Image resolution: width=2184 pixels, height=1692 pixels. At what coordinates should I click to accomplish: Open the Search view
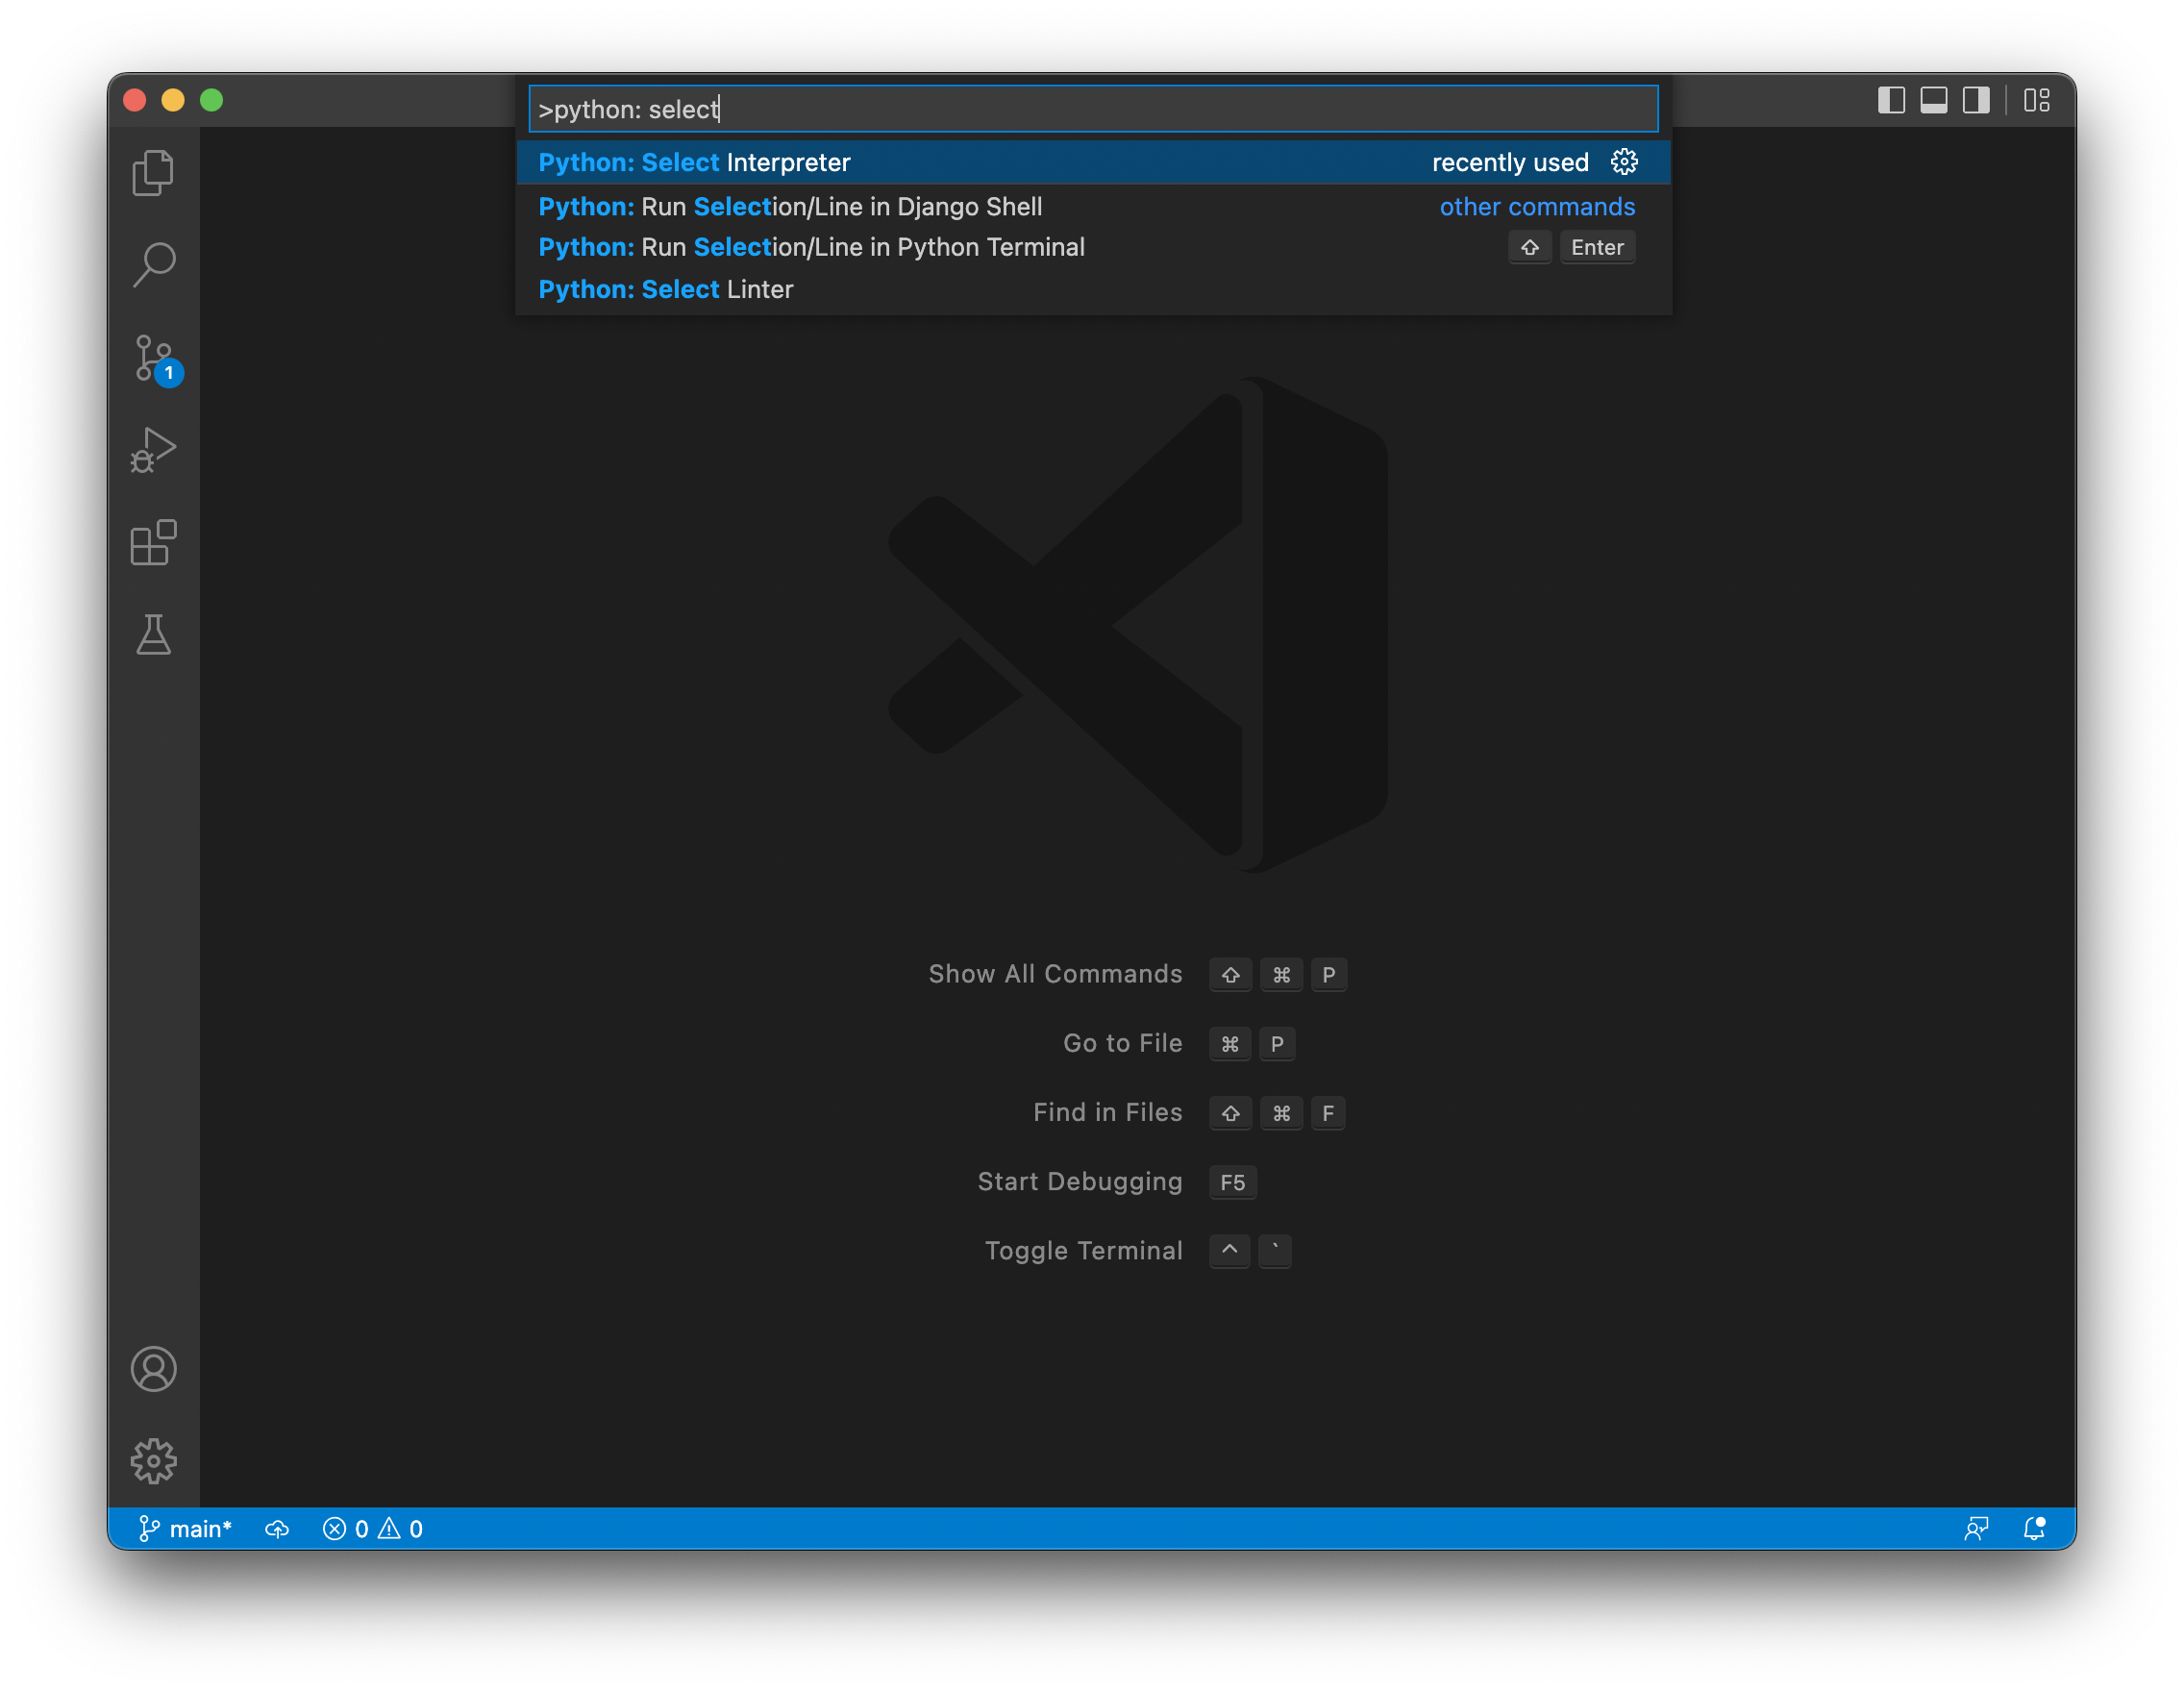click(153, 265)
